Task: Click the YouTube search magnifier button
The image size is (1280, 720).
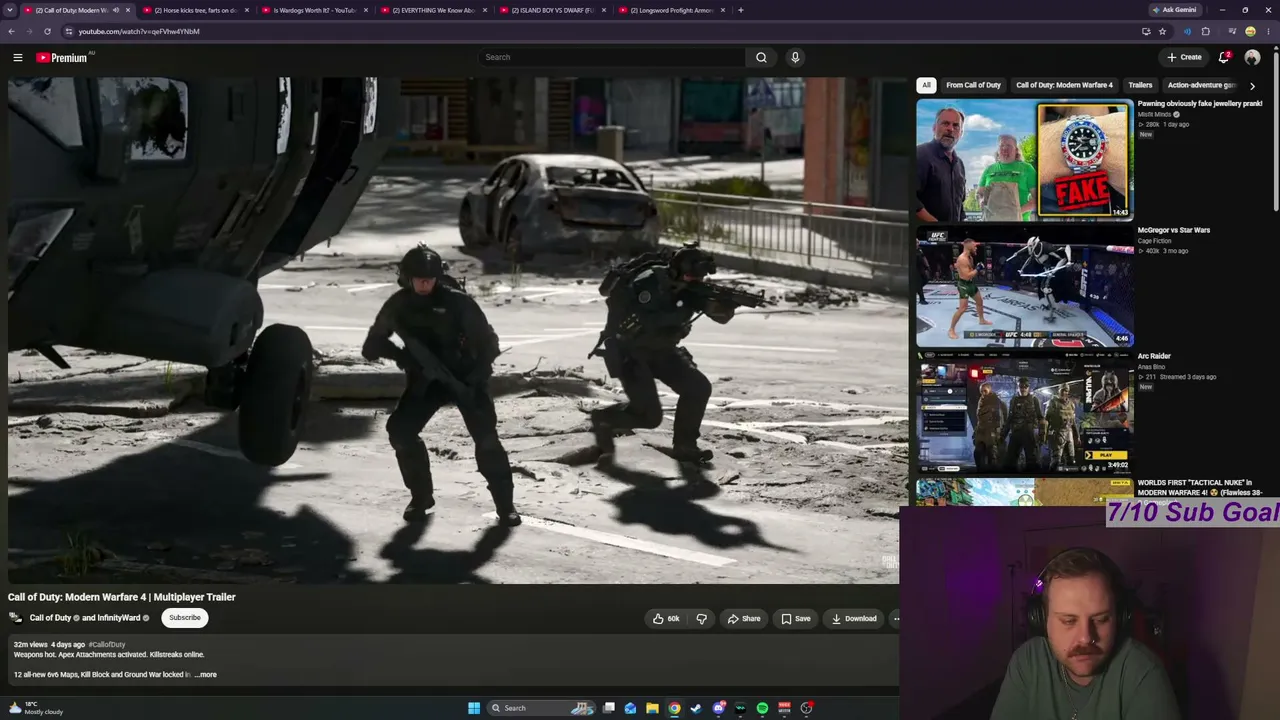Action: point(761,57)
